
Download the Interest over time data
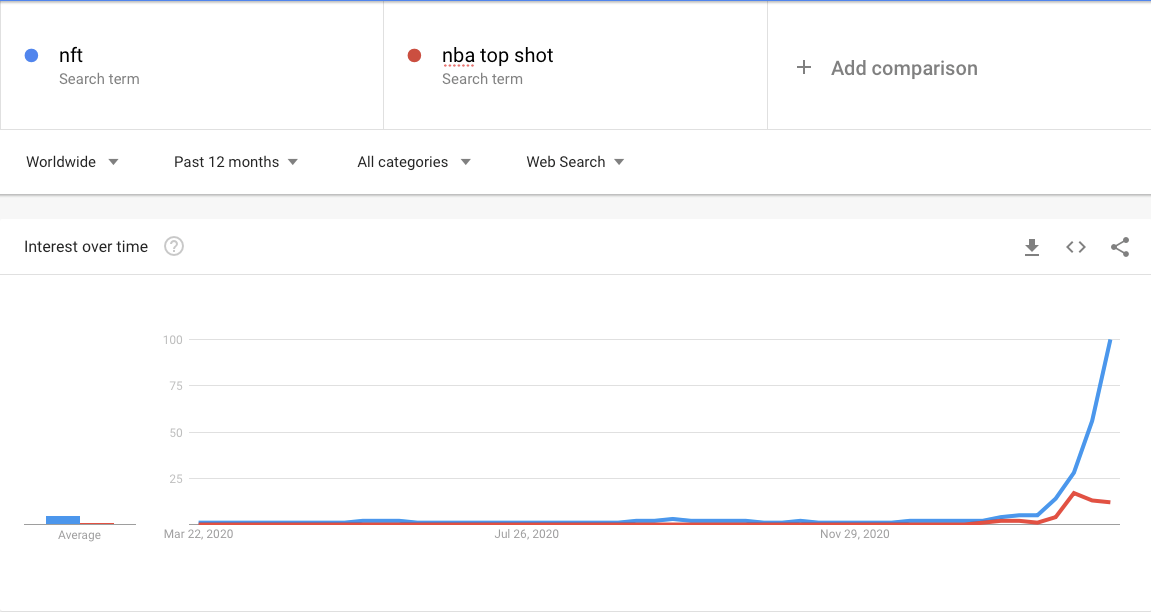click(1032, 247)
